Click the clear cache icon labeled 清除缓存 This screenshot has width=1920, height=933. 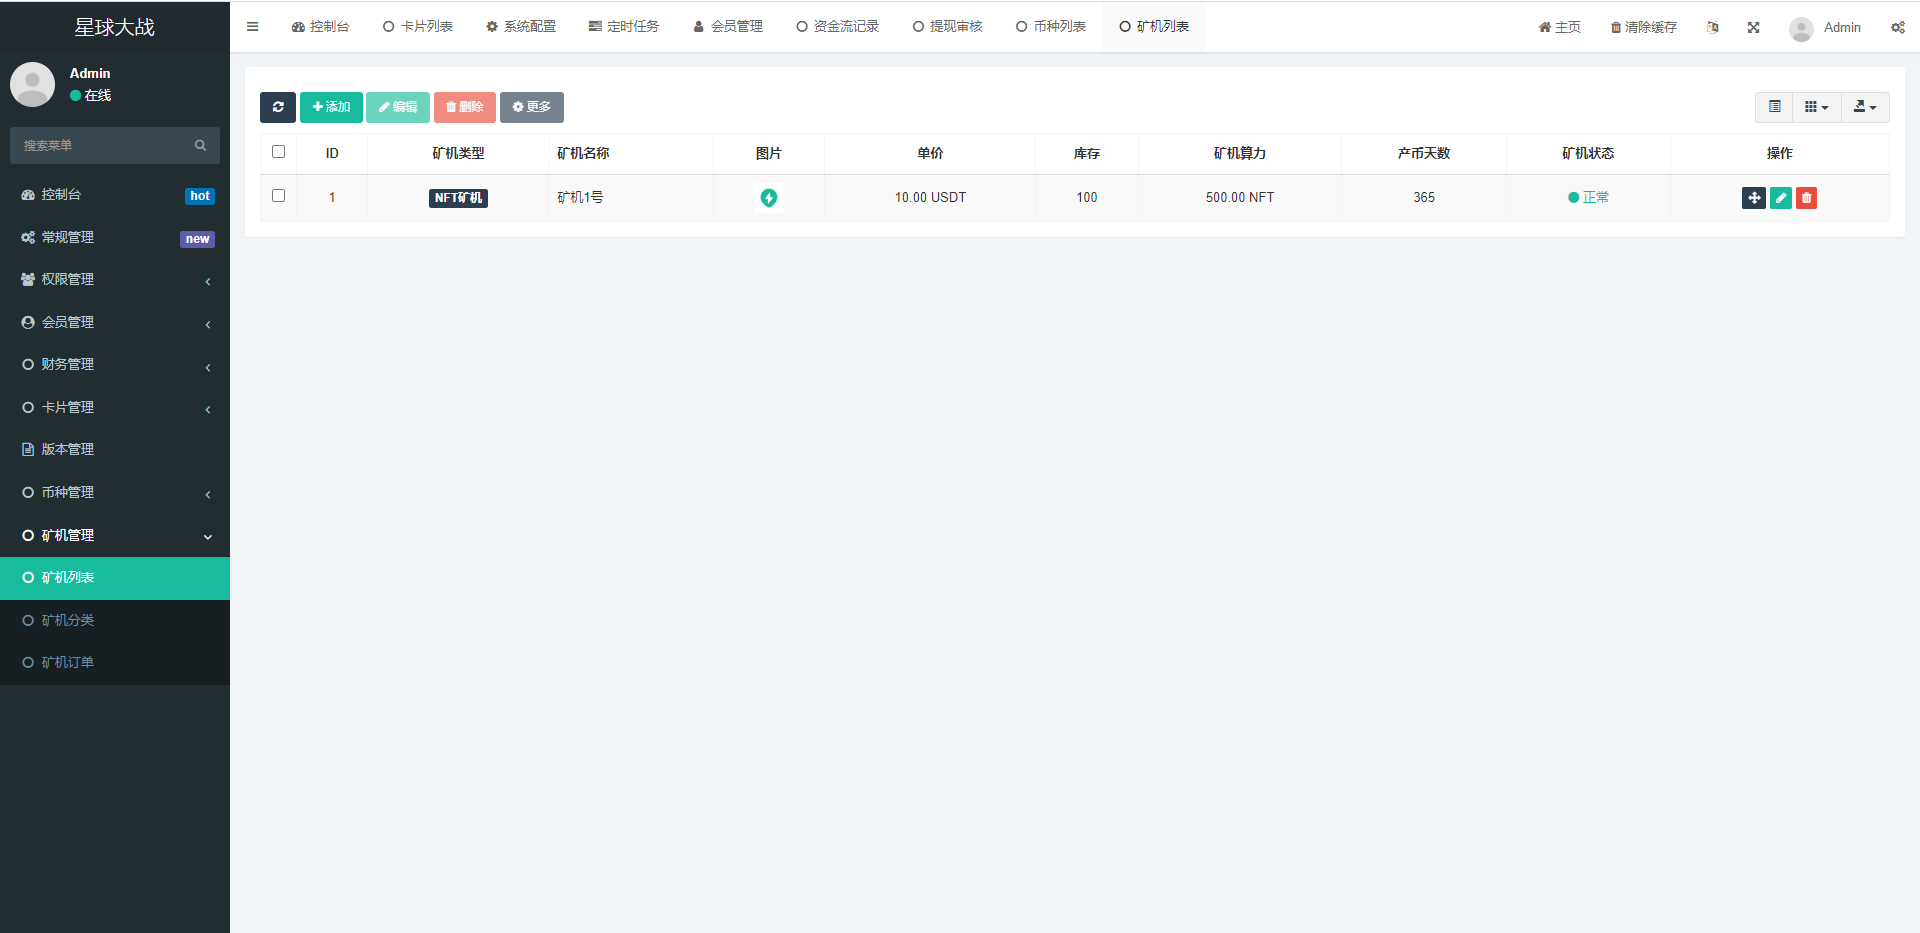pyautogui.click(x=1642, y=27)
